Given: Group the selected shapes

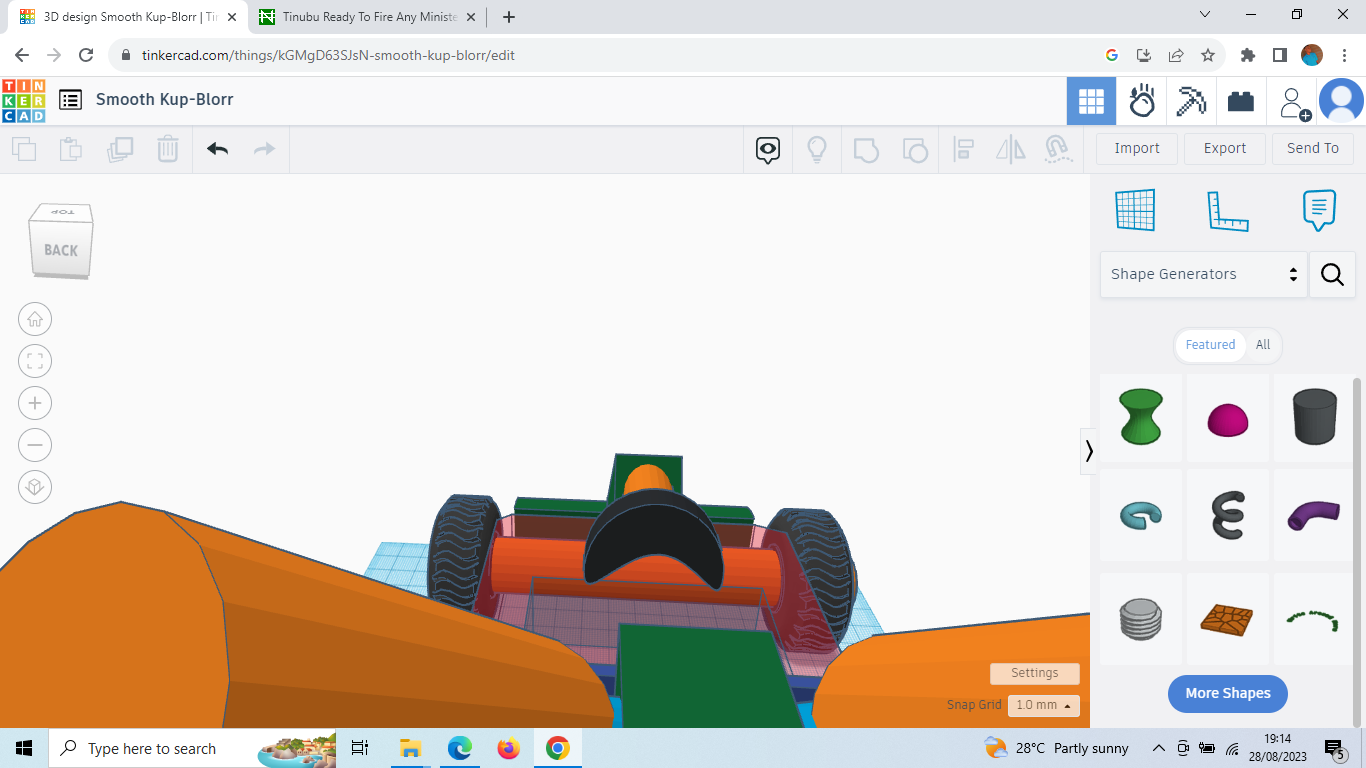Looking at the screenshot, I should coord(866,149).
